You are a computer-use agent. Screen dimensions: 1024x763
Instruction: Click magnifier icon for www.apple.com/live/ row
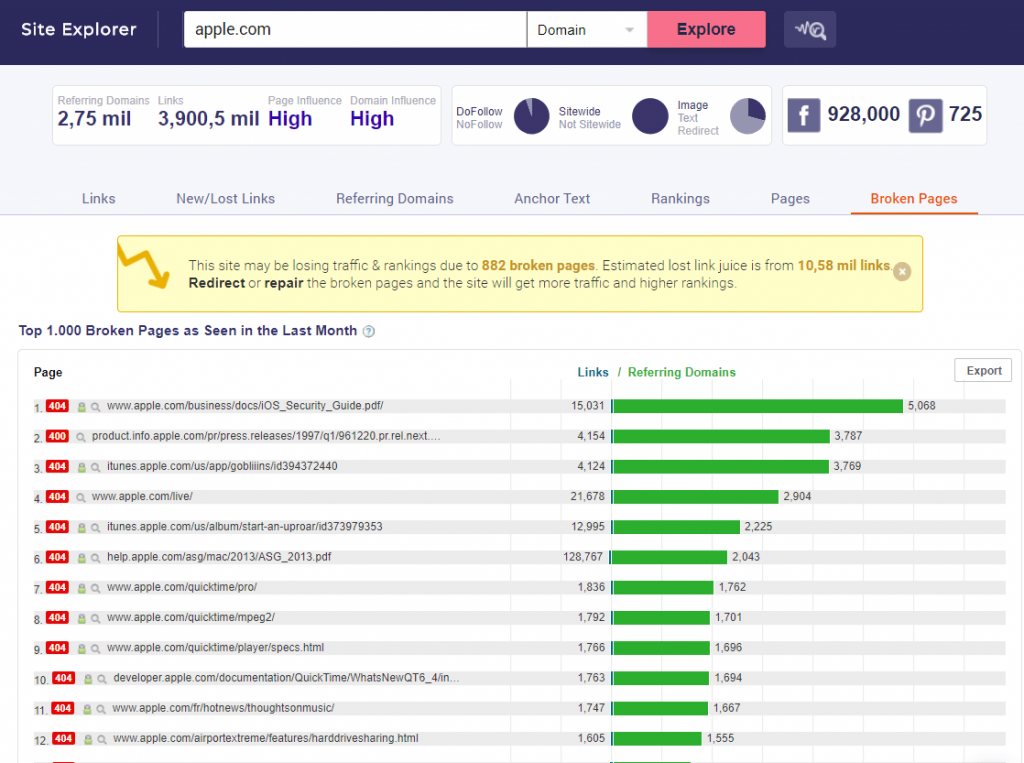(x=81, y=498)
